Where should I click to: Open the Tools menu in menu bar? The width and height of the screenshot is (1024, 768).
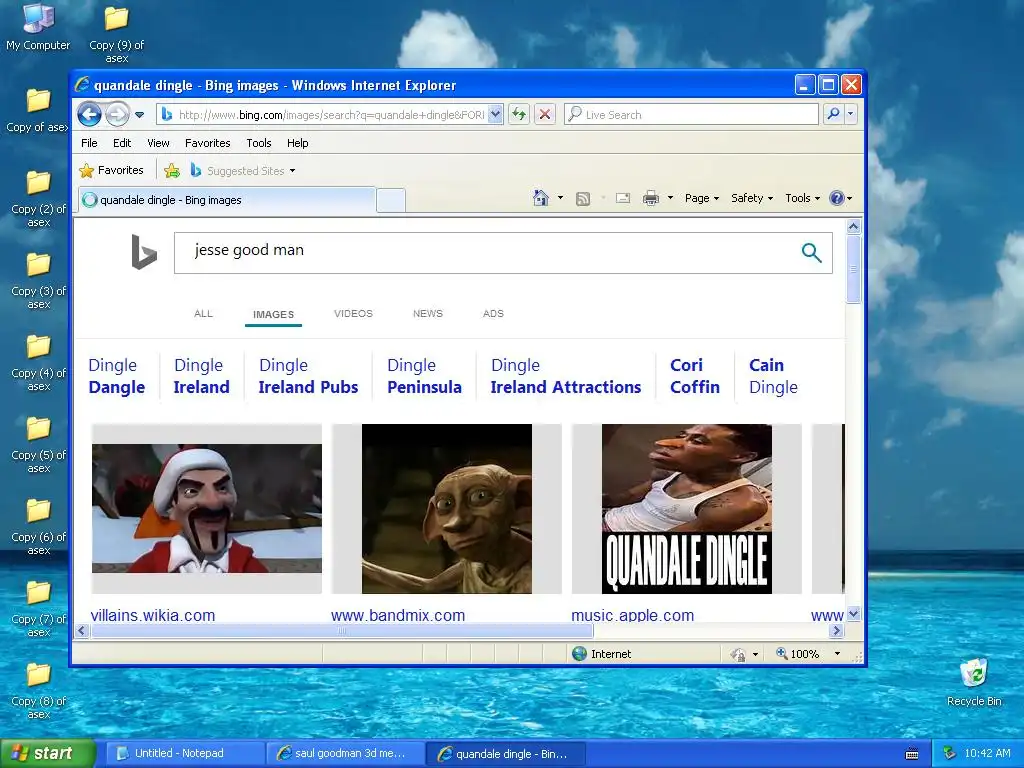click(259, 143)
